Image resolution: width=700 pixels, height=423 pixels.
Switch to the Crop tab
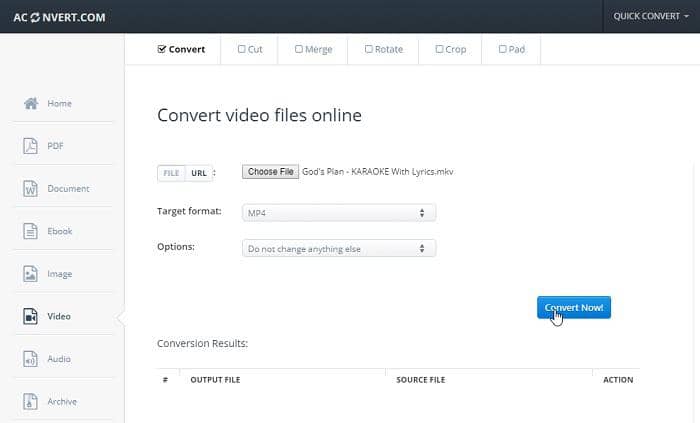[x=440, y=49]
